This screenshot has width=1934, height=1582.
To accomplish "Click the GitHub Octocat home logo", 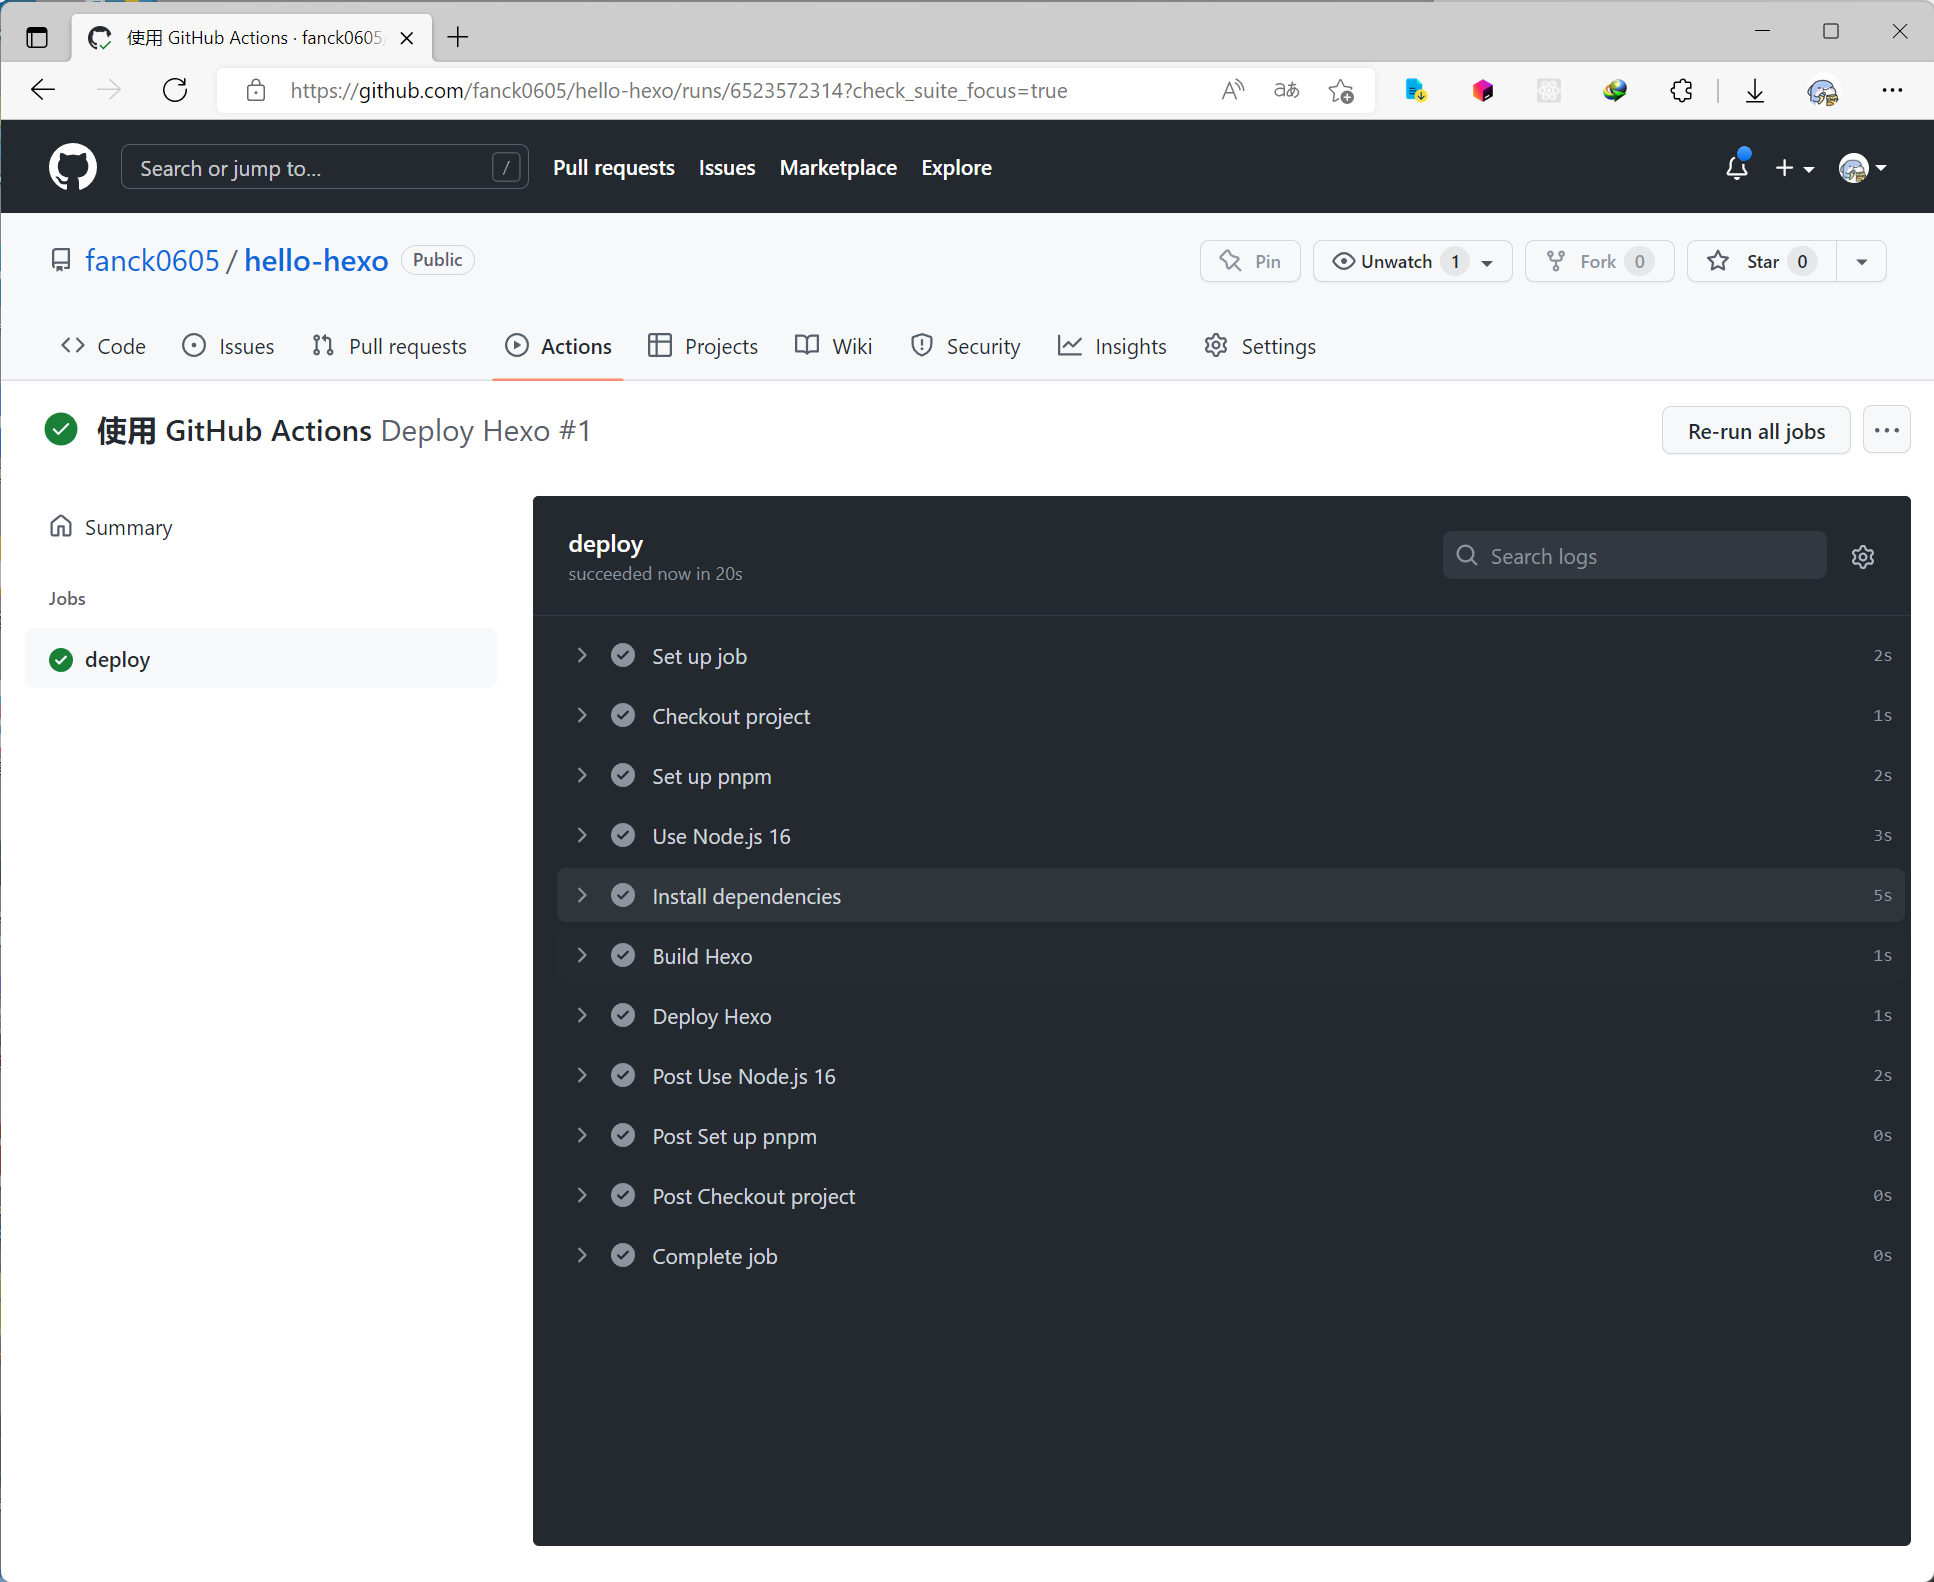I will (x=73, y=167).
